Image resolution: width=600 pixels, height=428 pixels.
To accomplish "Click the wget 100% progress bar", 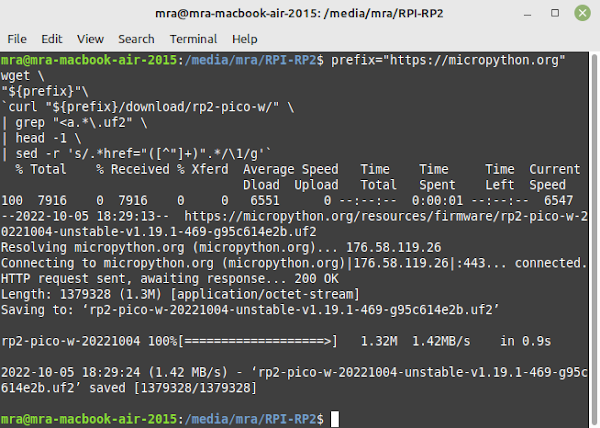I will [x=258, y=342].
